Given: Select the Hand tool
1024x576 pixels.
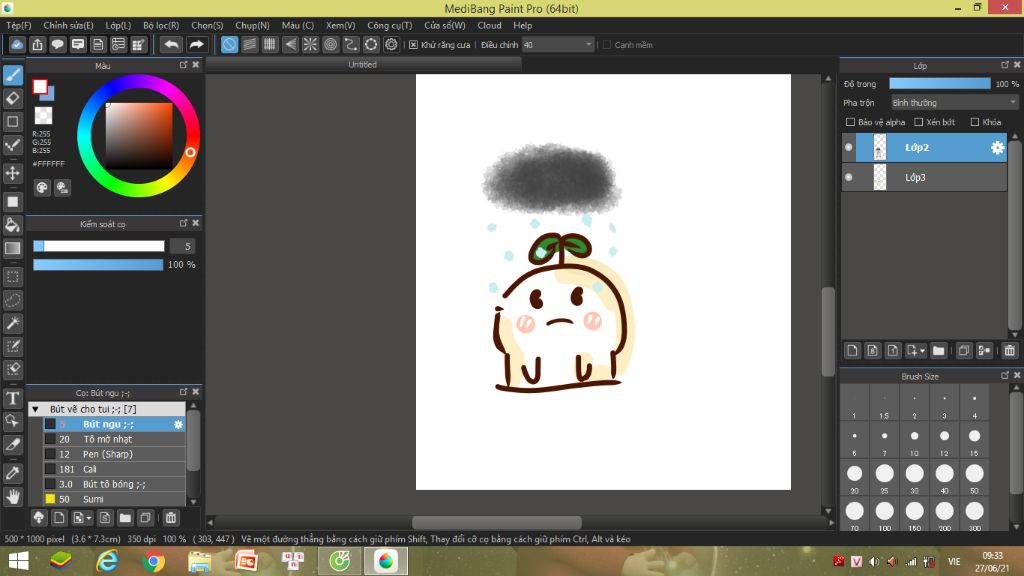Looking at the screenshot, I should (x=12, y=497).
